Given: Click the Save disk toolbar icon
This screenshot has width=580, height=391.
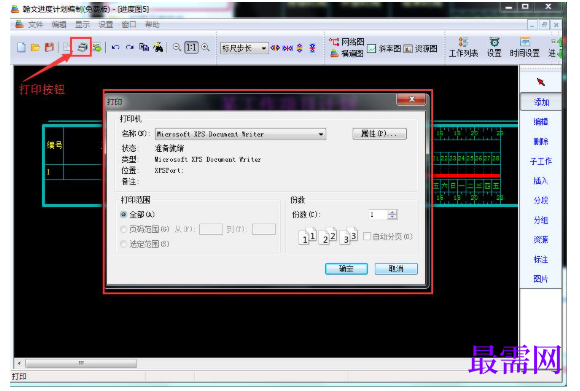Looking at the screenshot, I should [49, 47].
